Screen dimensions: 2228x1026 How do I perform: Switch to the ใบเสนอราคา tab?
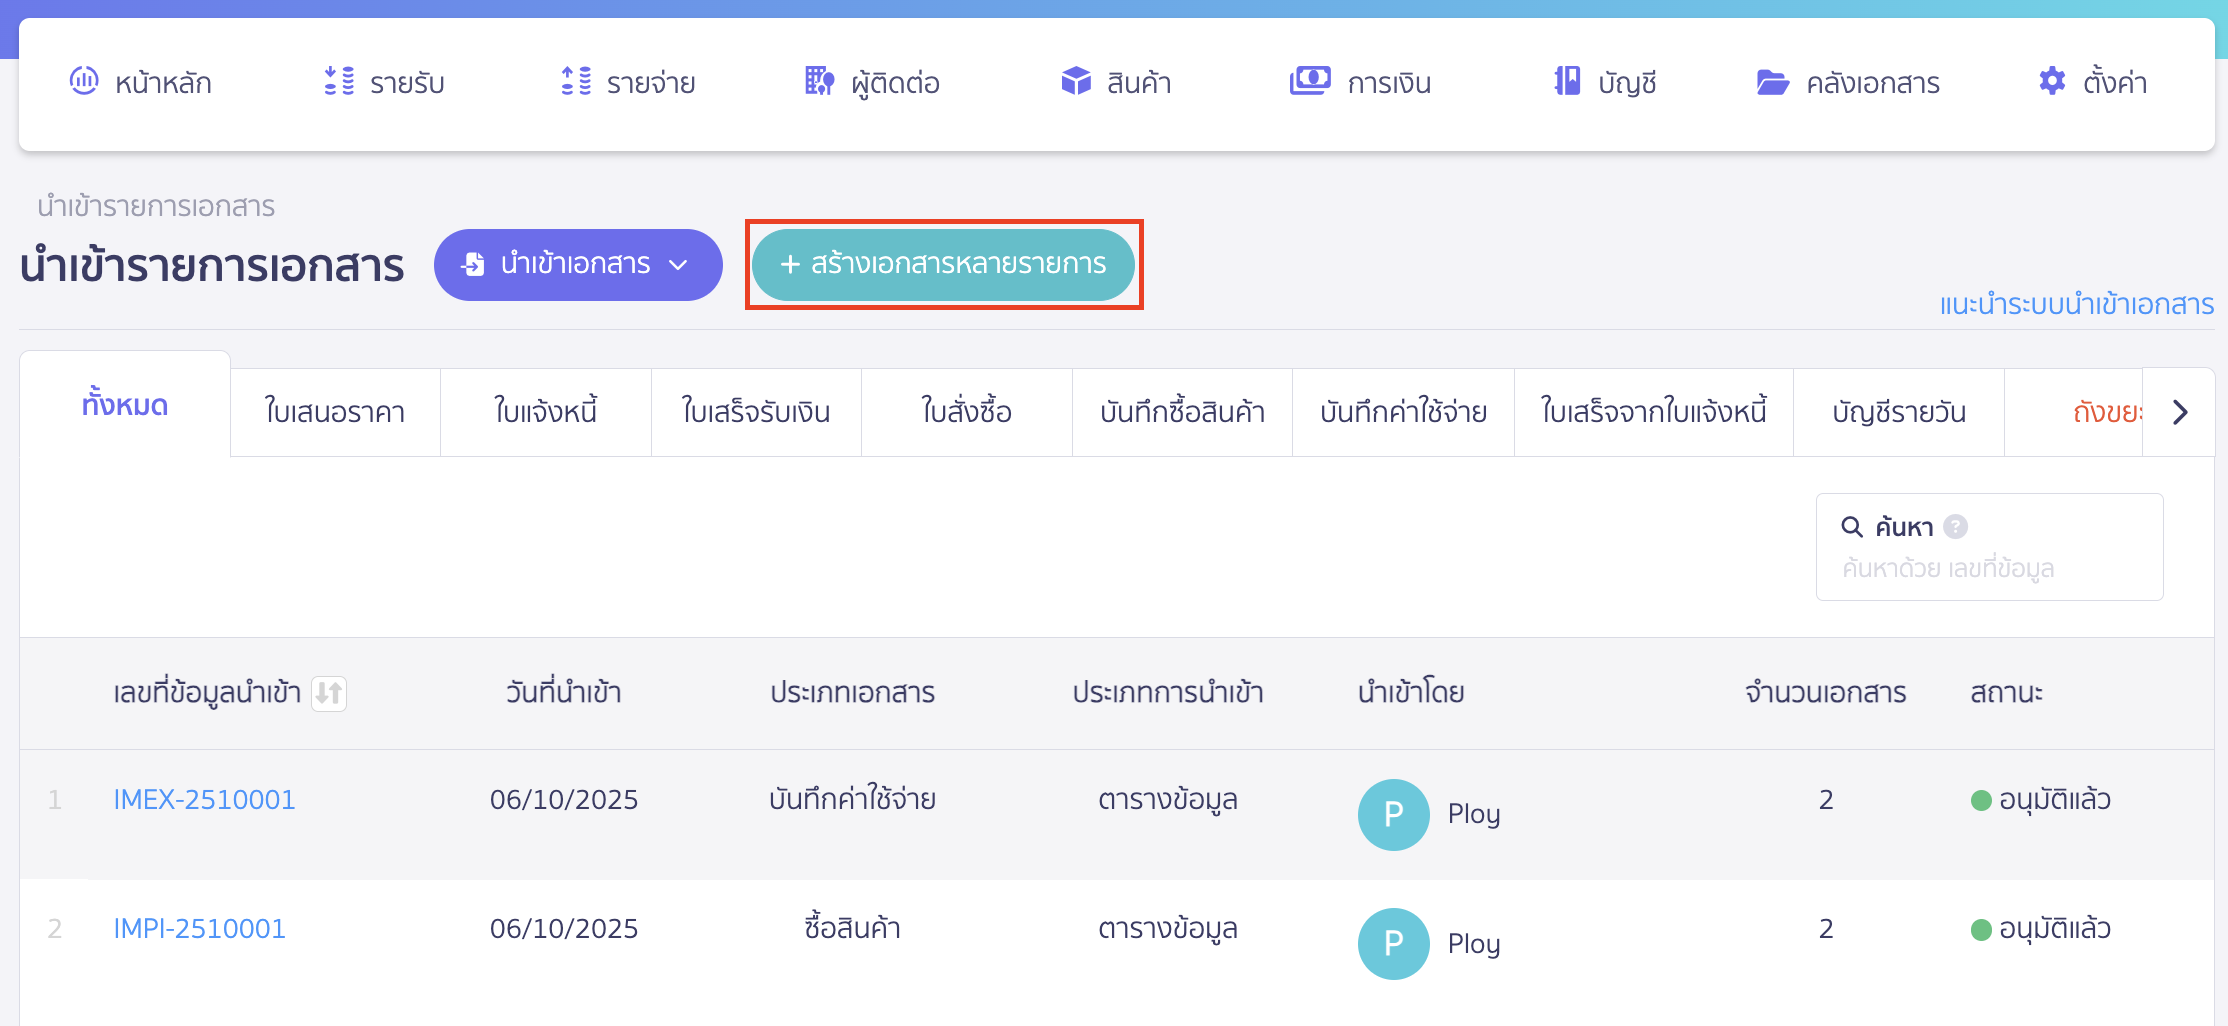click(x=334, y=411)
